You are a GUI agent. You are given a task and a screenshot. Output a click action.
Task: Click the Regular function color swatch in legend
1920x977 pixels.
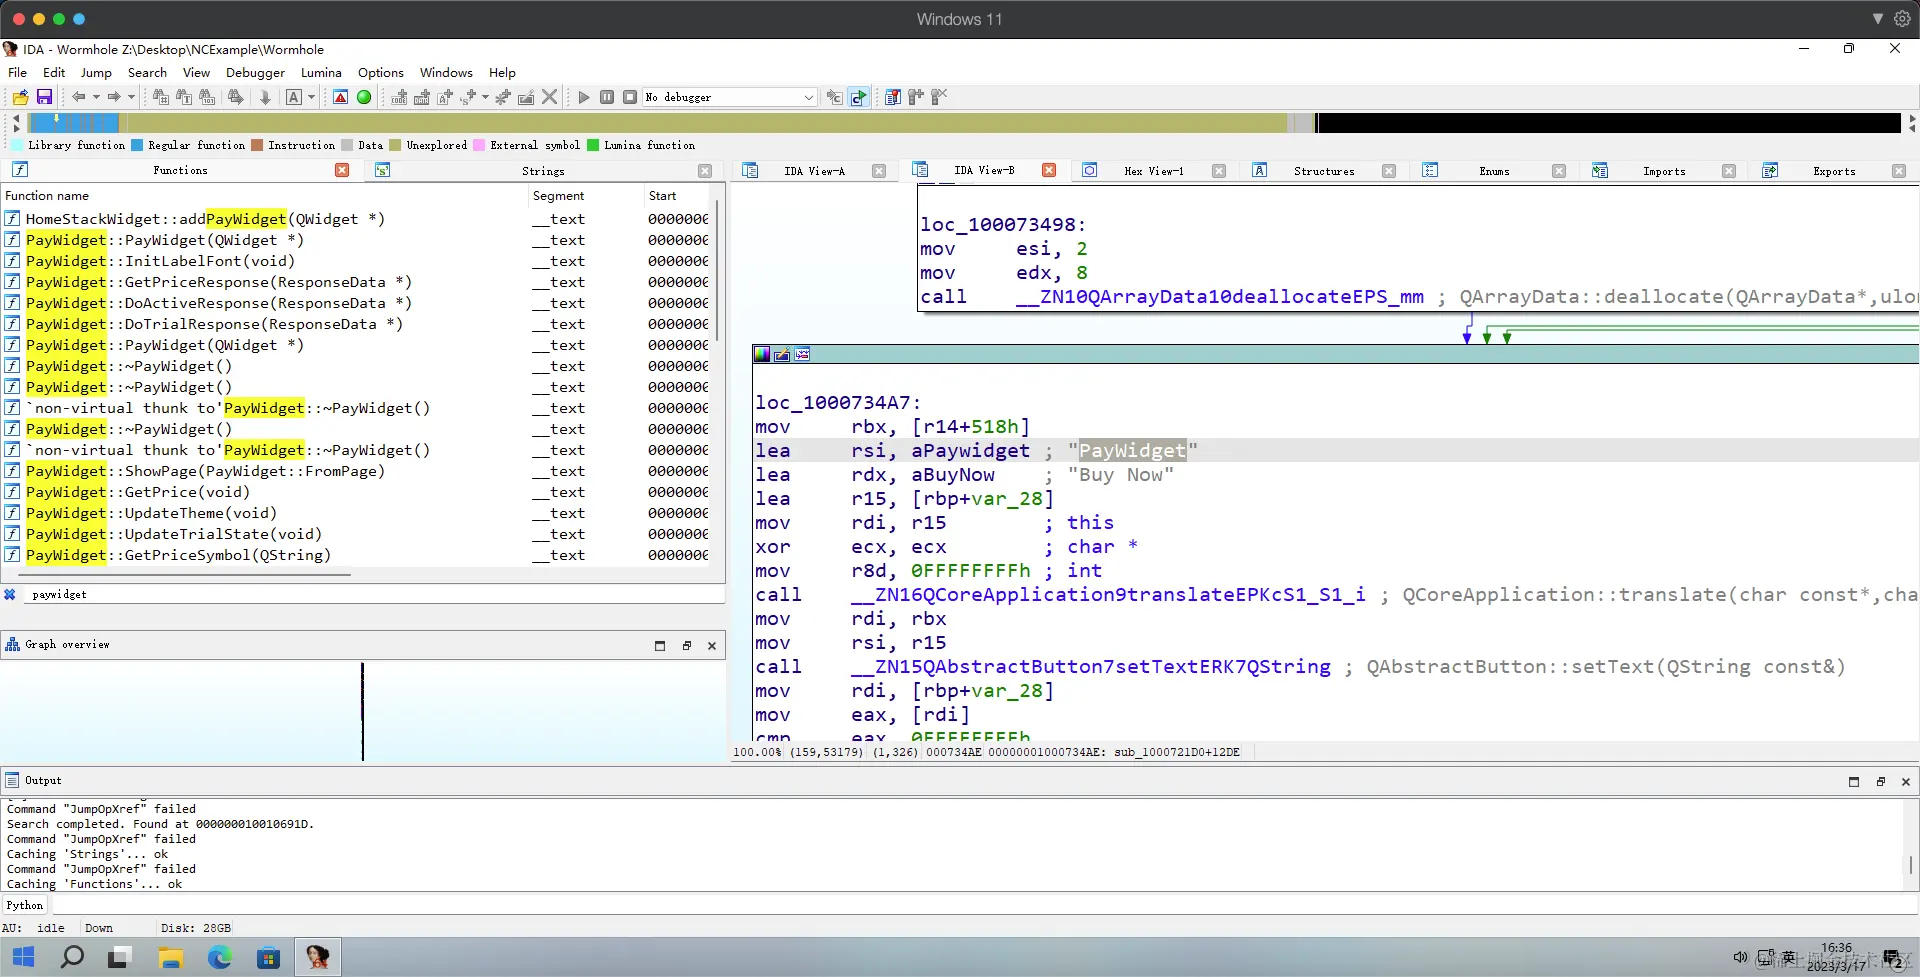(137, 145)
